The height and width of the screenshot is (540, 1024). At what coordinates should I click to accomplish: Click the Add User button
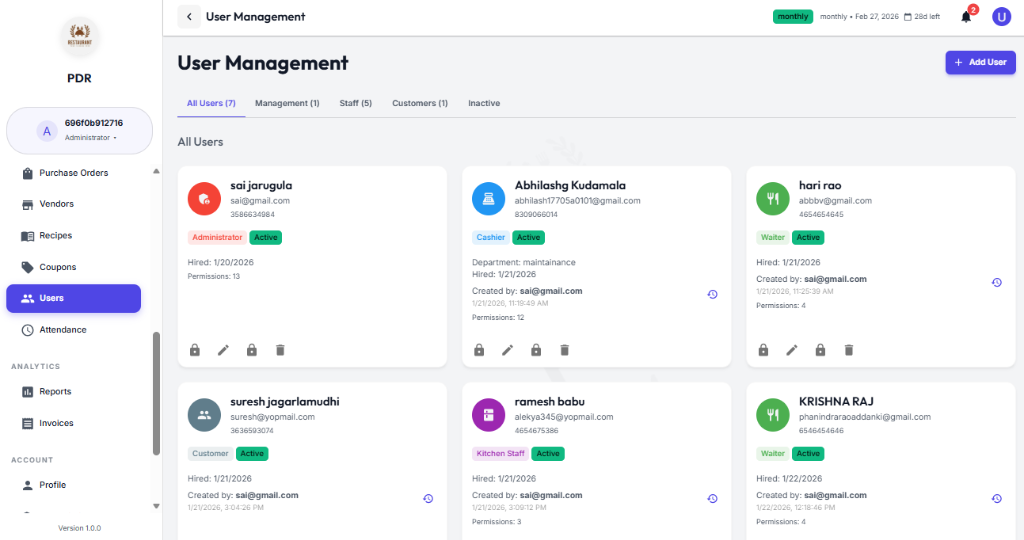pos(980,62)
